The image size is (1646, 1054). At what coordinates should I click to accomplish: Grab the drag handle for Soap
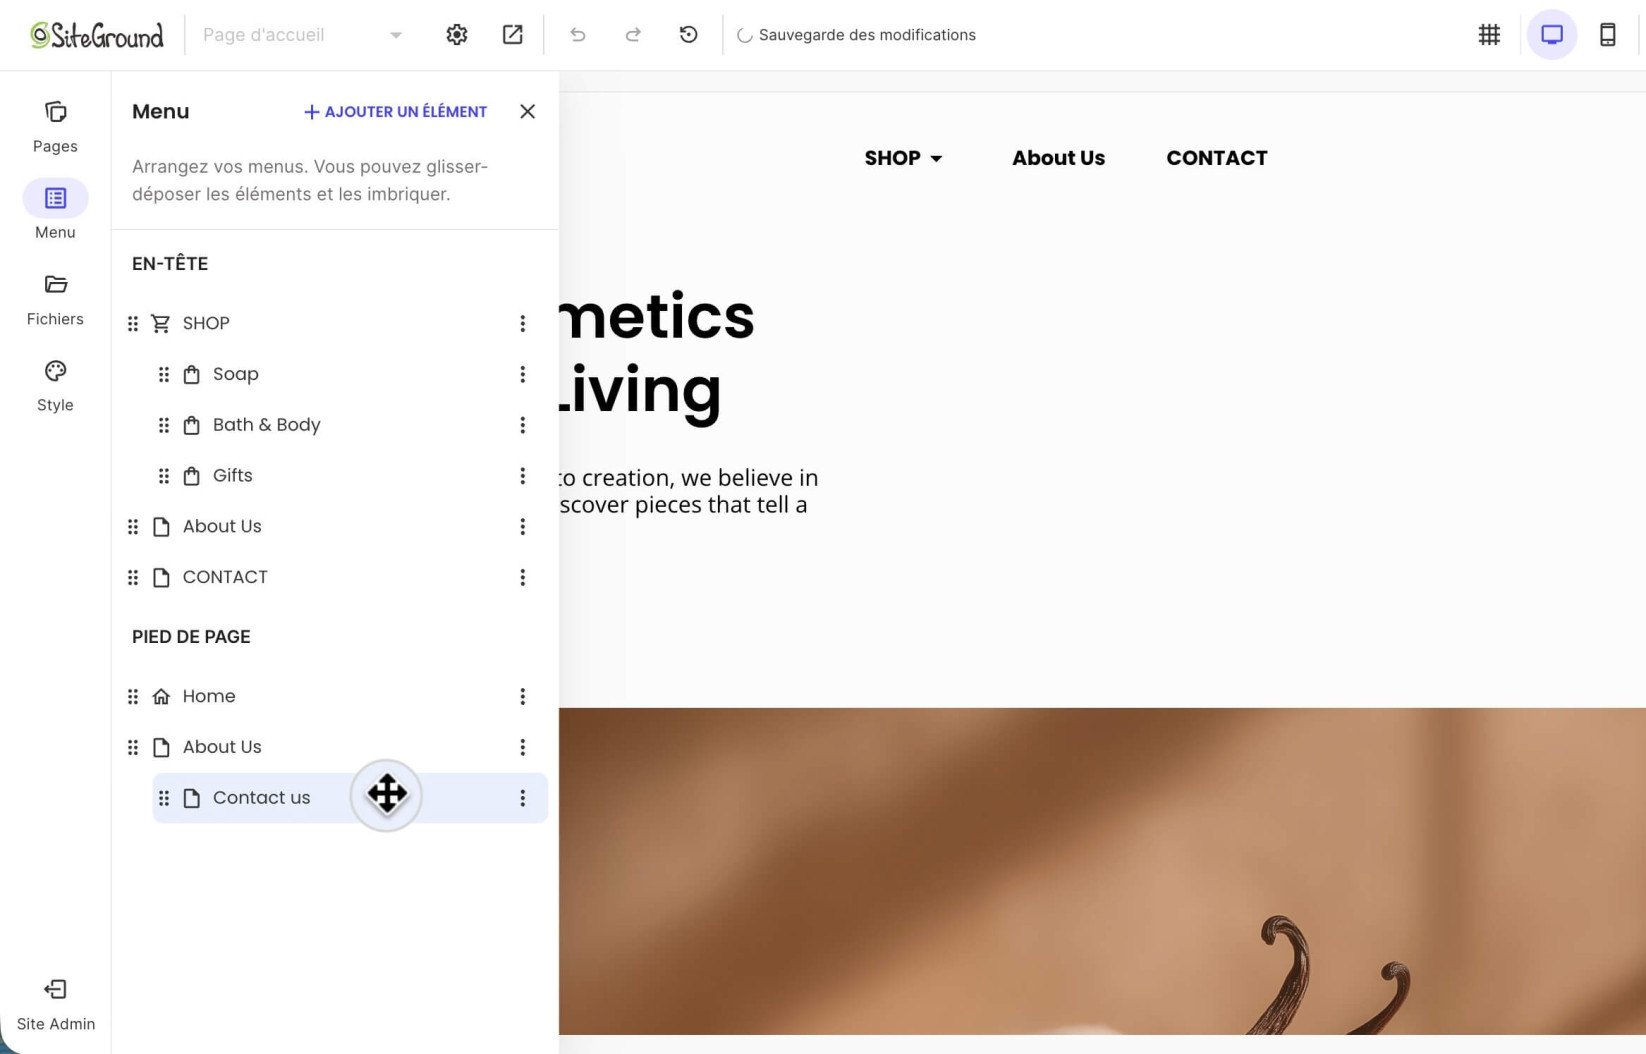[164, 375]
